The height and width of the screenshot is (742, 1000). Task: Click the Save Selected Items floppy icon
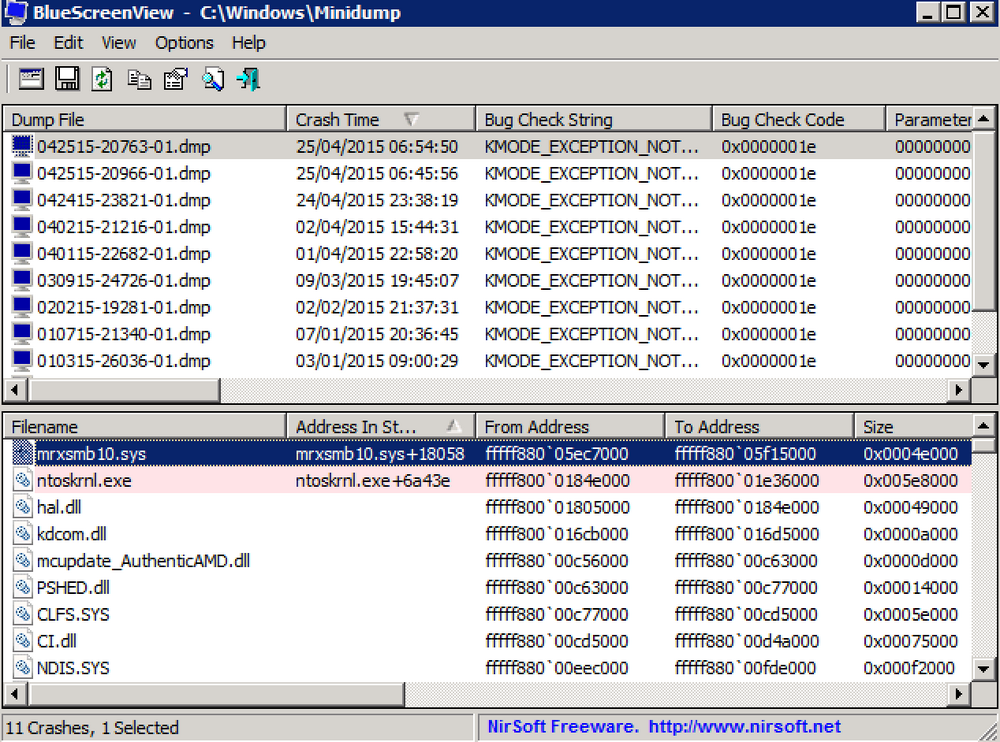pos(67,79)
